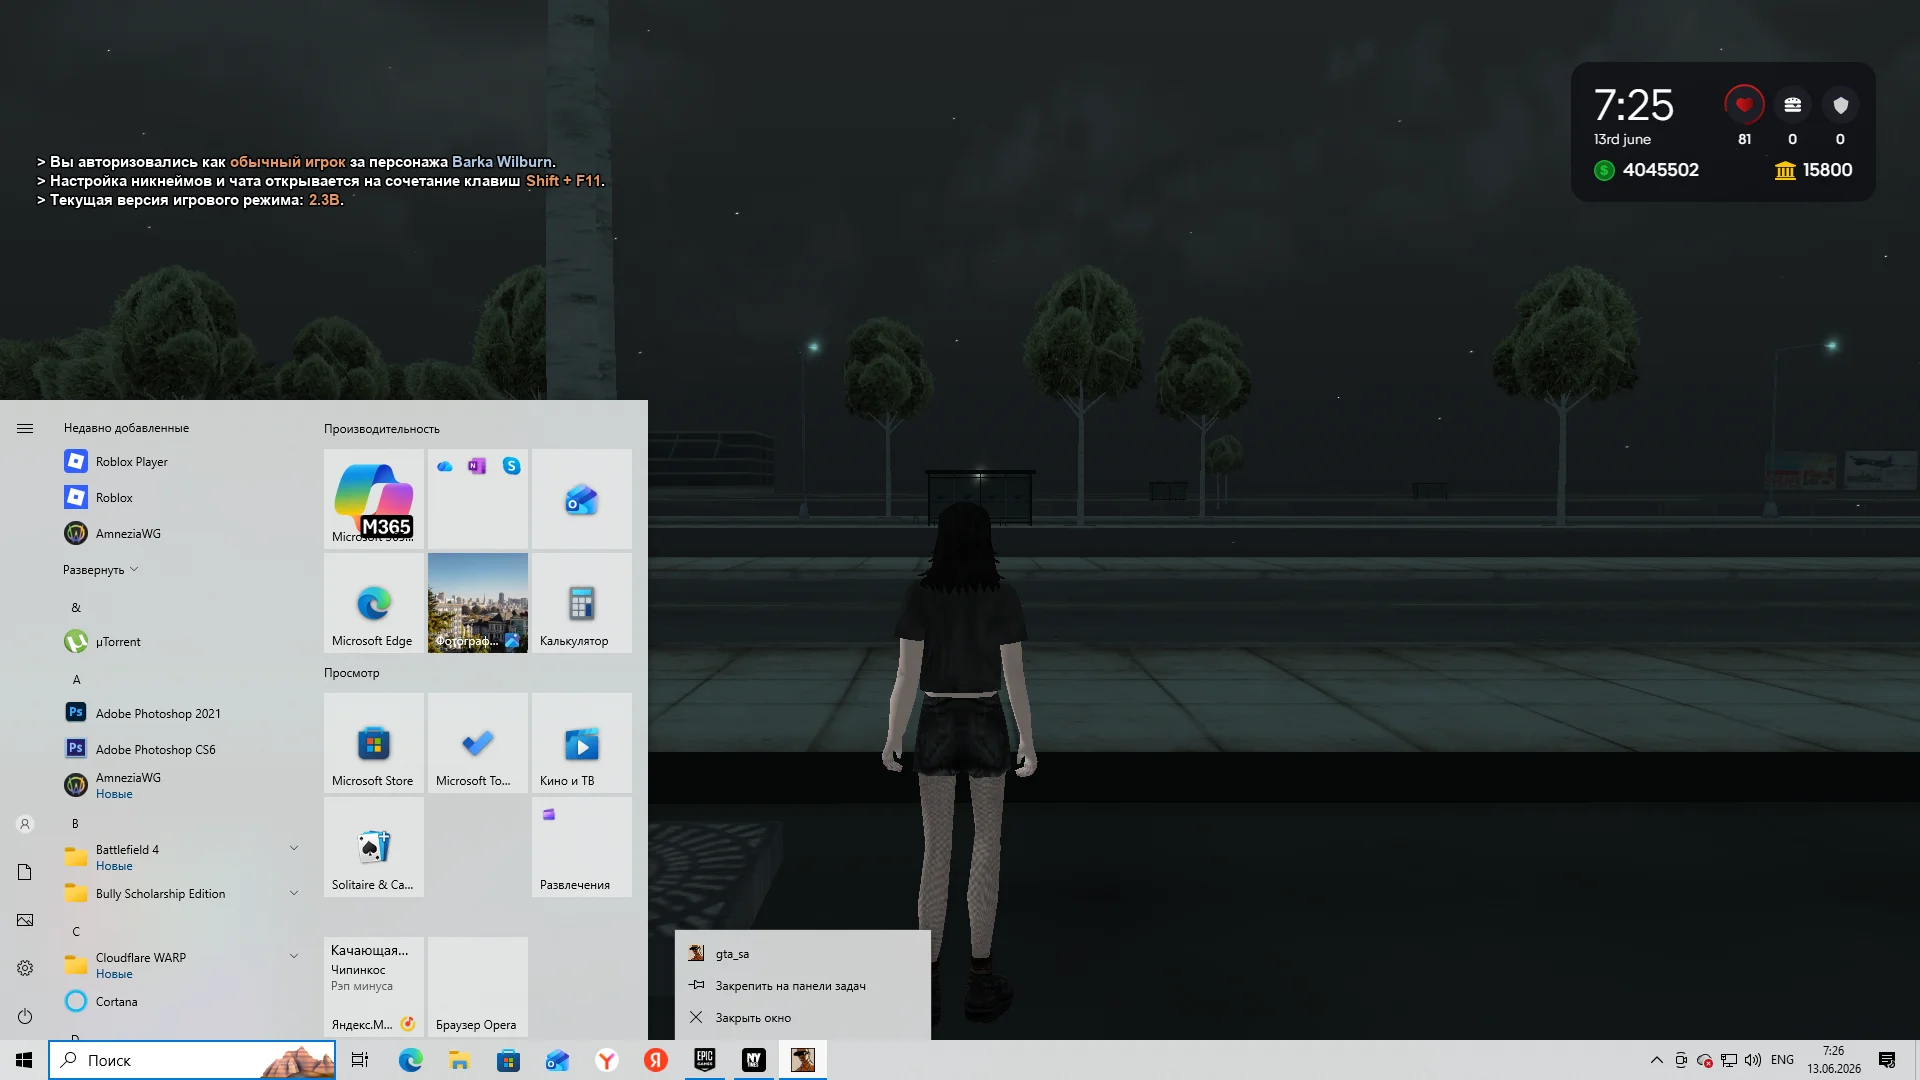Select gta_sa in the taskbar jump list
The height and width of the screenshot is (1080, 1920).
(803, 954)
